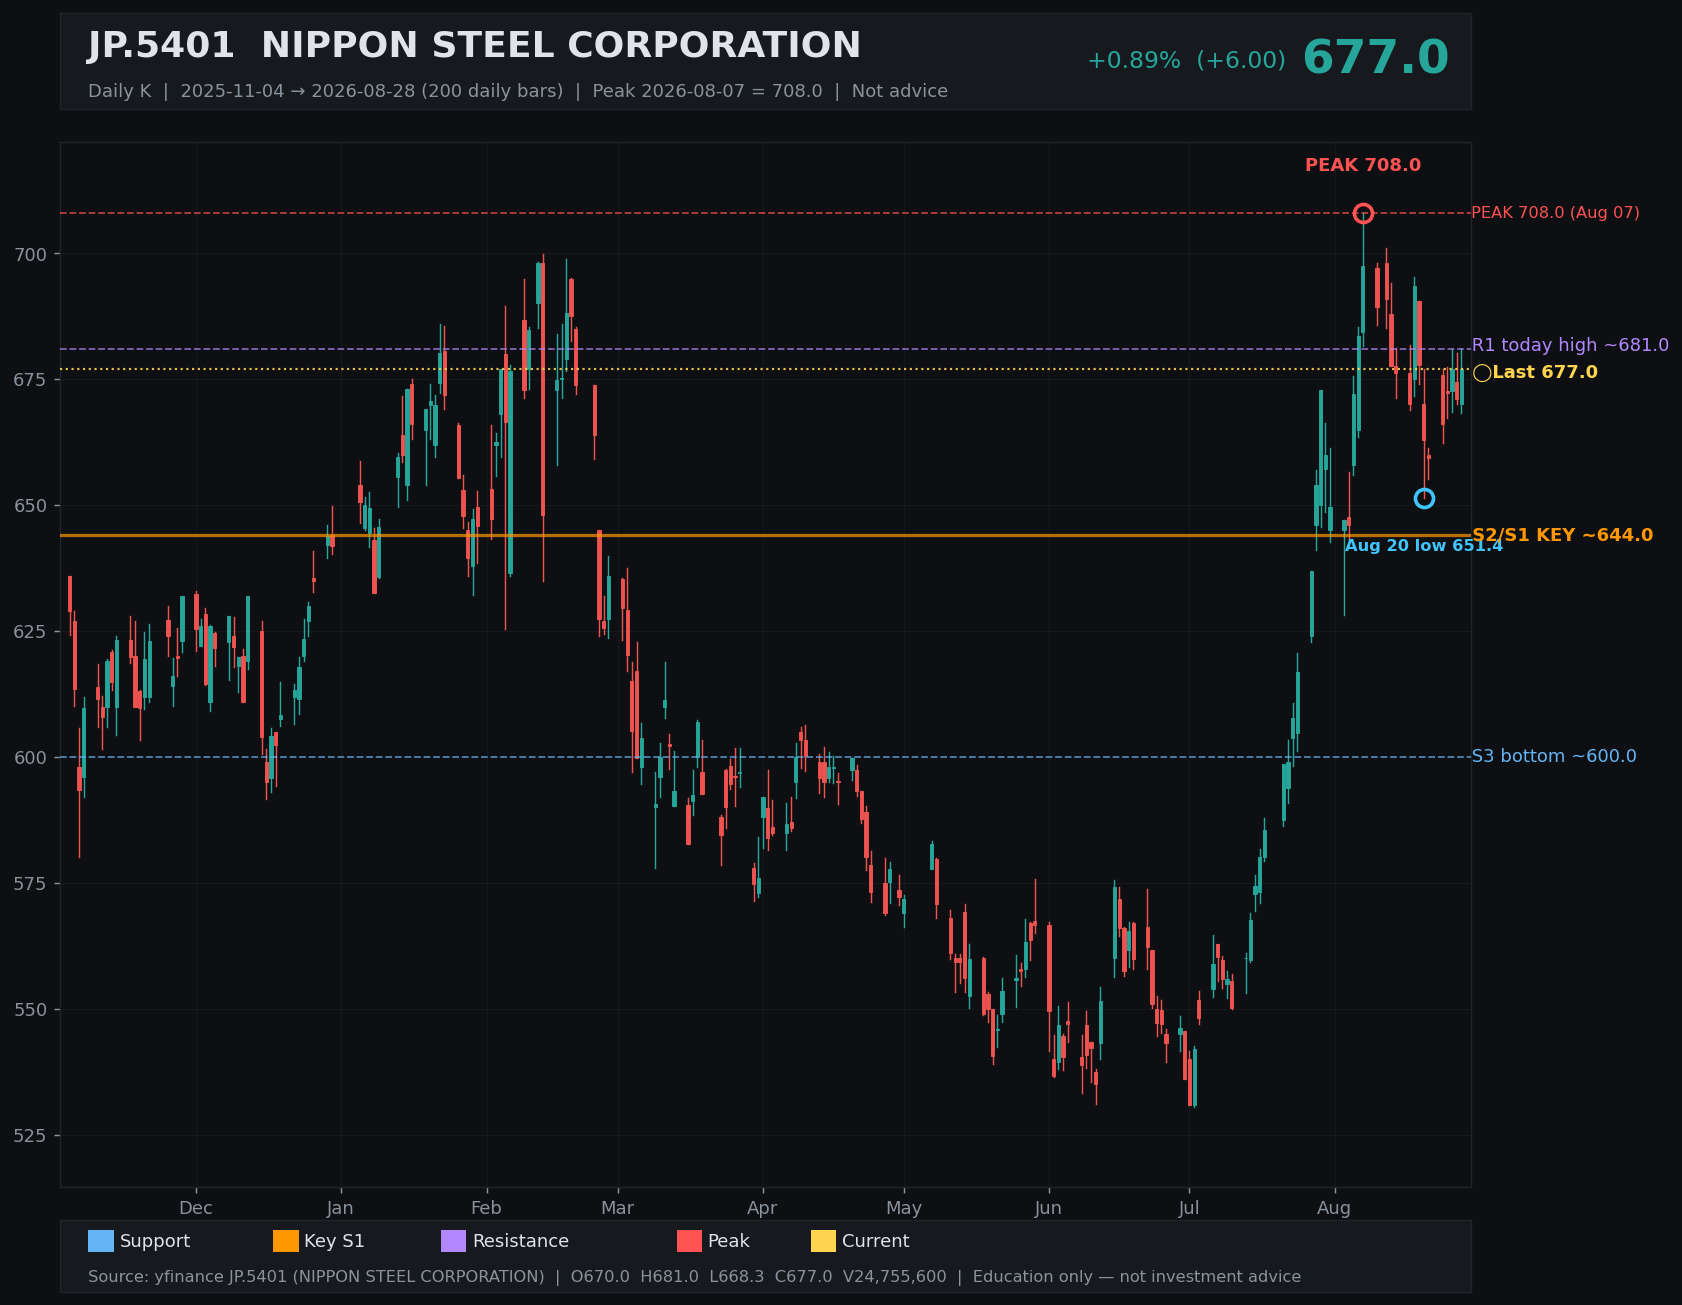Click the Feb label on the date axis
This screenshot has height=1305, width=1682.
486,1208
